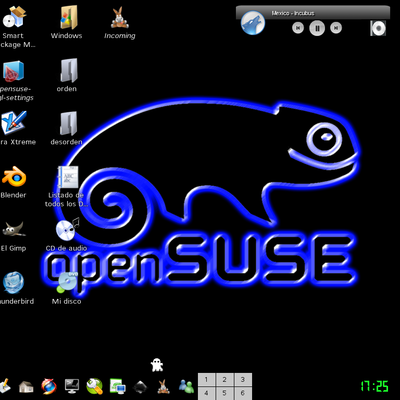Screen dimensions: 400x400
Task: Open the Listado de todos los D... document
Action: [68, 177]
